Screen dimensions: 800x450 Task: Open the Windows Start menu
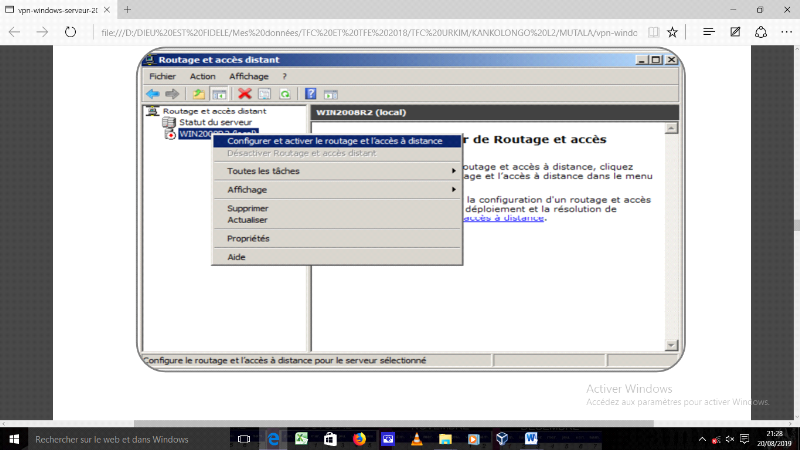14,439
